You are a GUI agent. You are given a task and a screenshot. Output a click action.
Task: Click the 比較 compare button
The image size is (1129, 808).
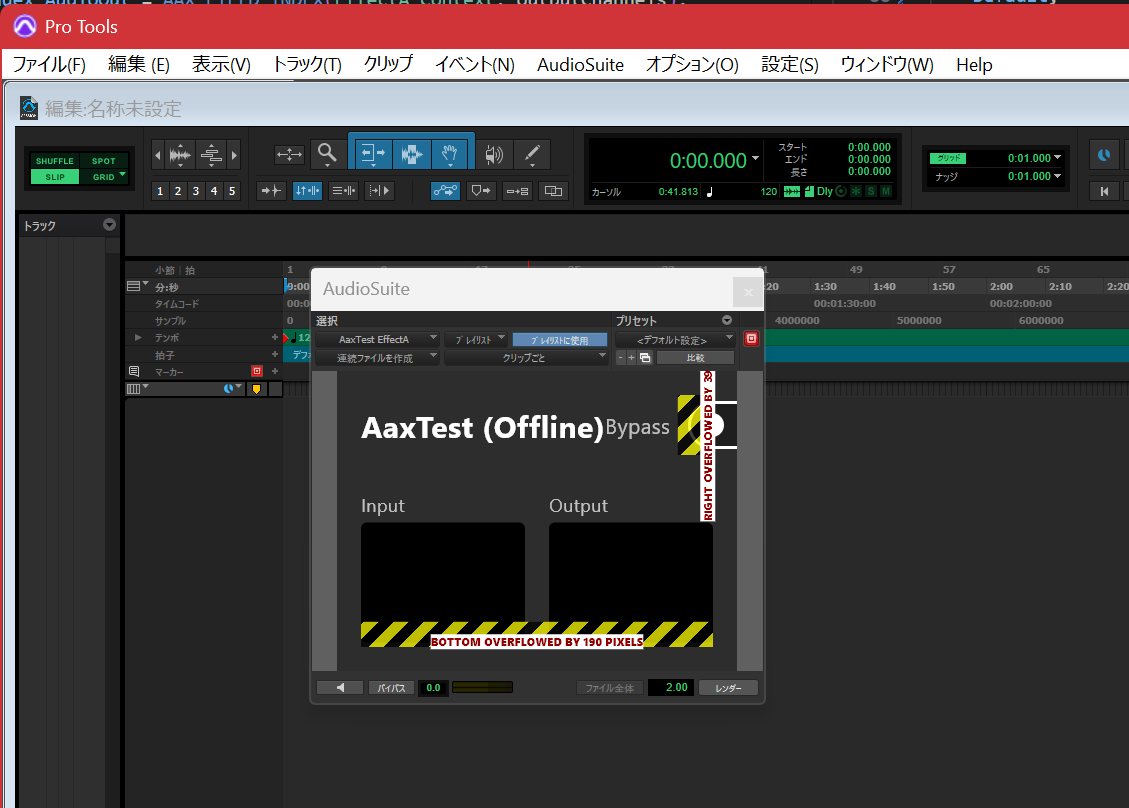[696, 358]
